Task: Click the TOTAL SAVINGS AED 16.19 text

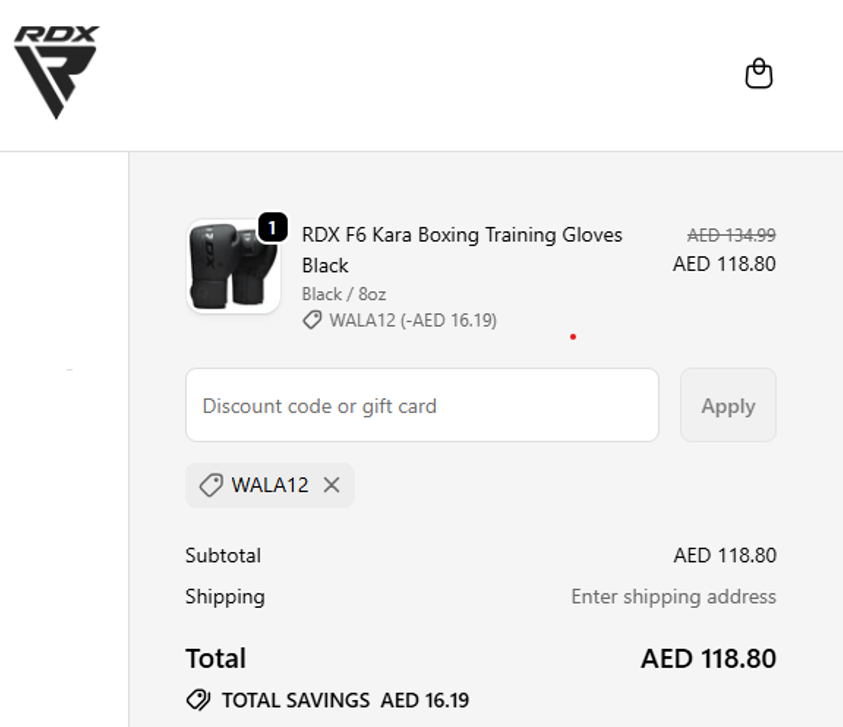Action: coord(345,700)
